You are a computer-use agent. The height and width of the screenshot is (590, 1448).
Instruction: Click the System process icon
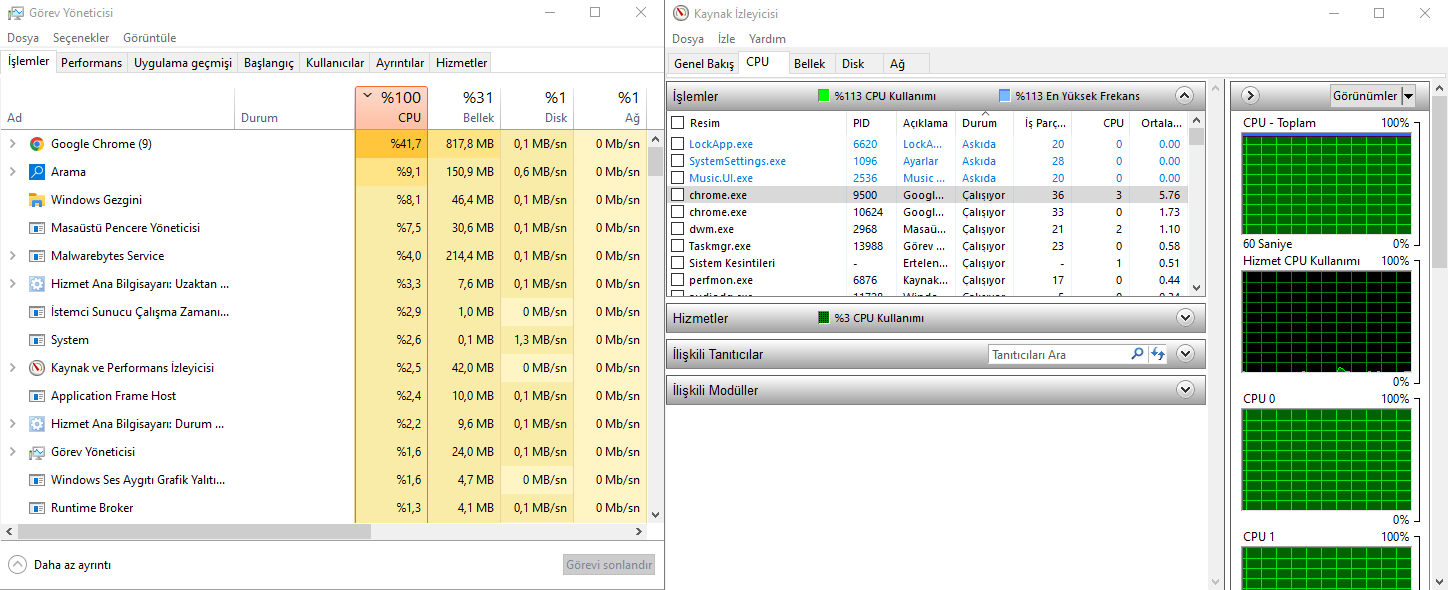point(37,340)
